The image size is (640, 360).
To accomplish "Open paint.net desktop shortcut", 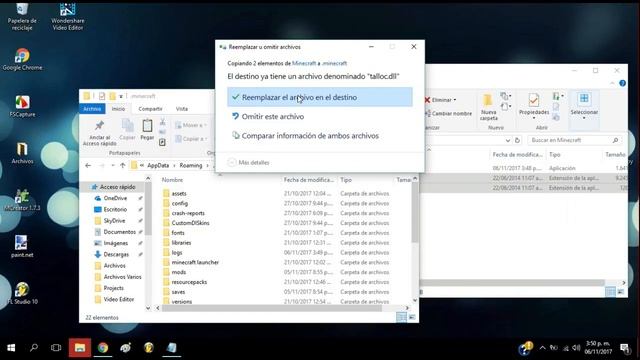I will [x=22, y=247].
